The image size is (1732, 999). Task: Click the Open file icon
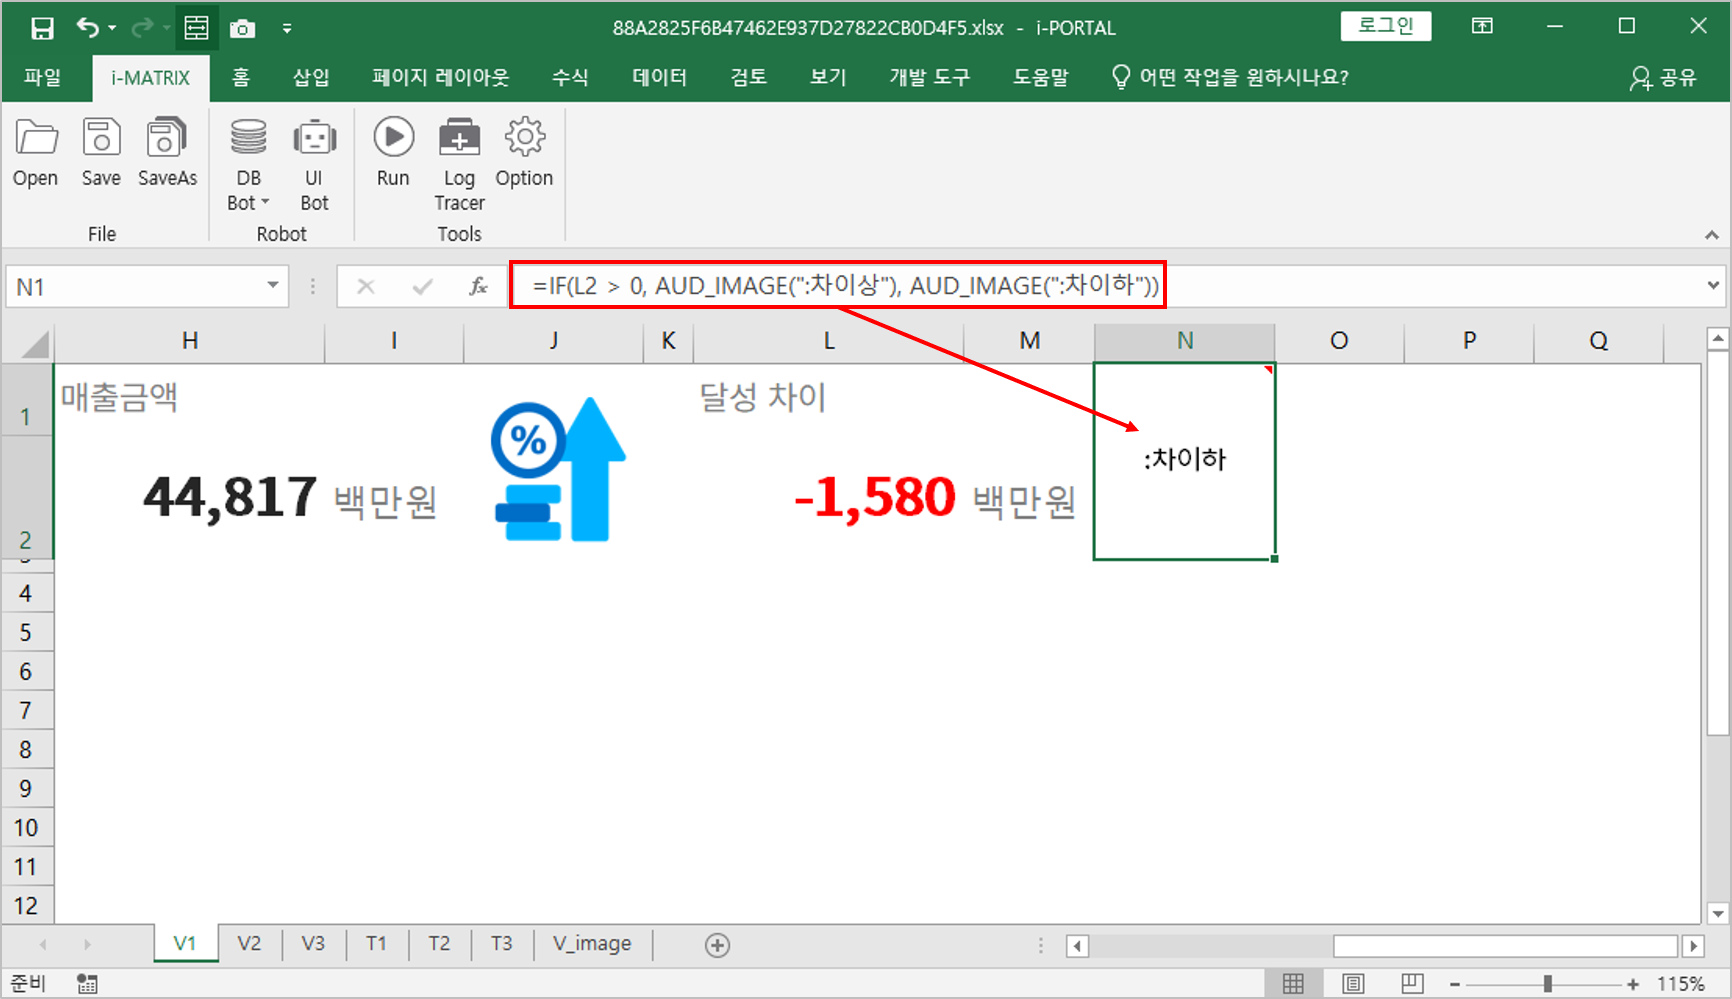(36, 139)
